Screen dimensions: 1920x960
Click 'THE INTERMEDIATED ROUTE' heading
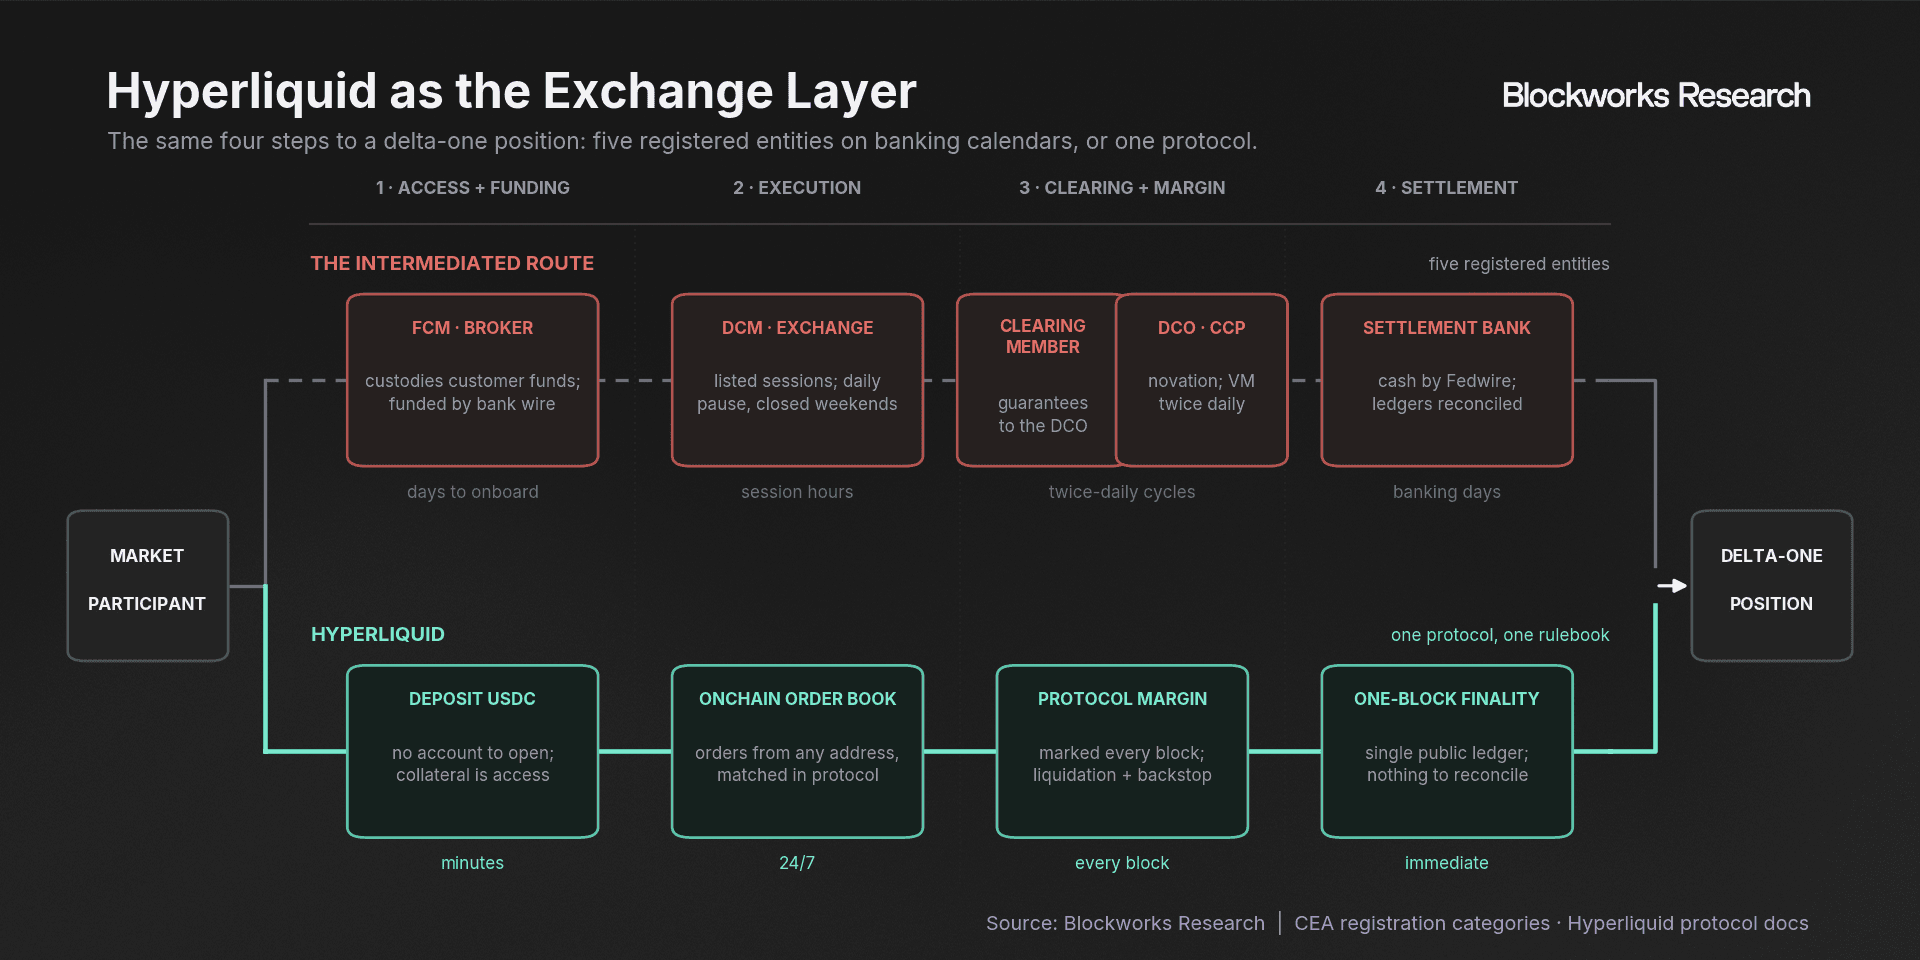452,263
